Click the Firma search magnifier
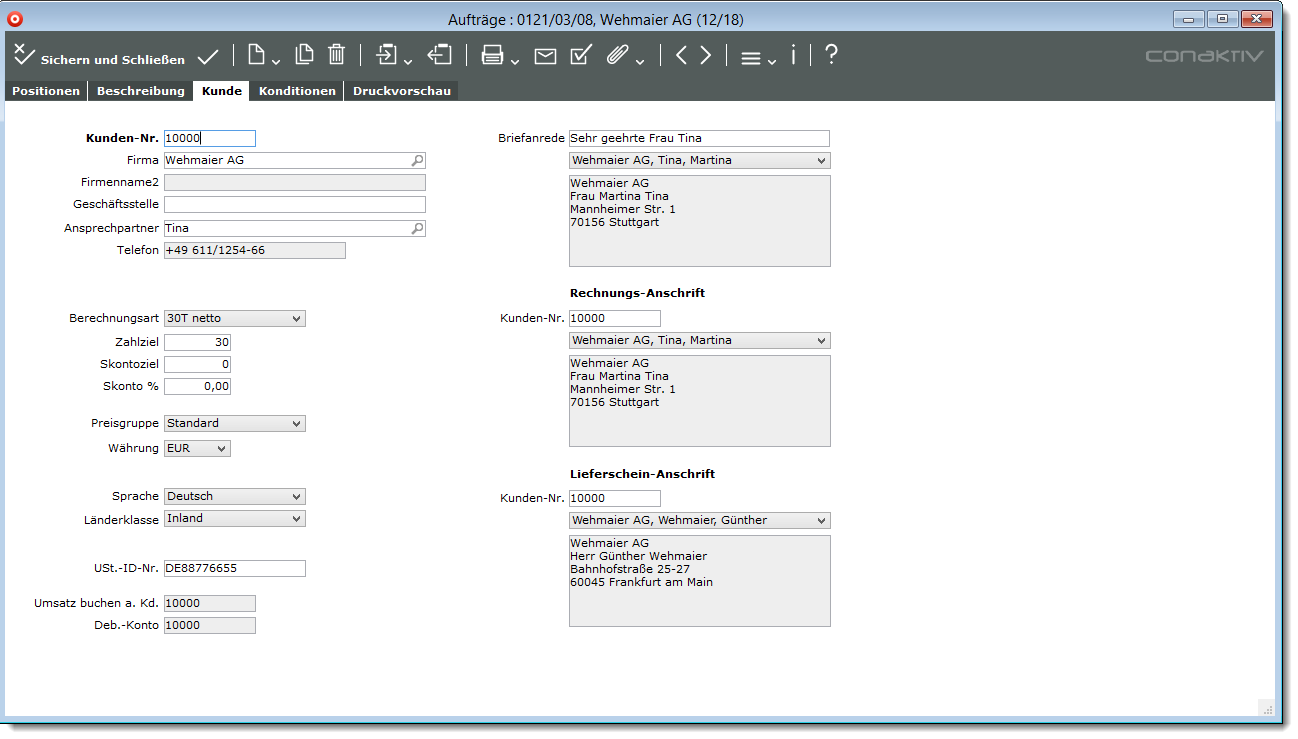Image resolution: width=1298 pixels, height=739 pixels. (x=418, y=160)
